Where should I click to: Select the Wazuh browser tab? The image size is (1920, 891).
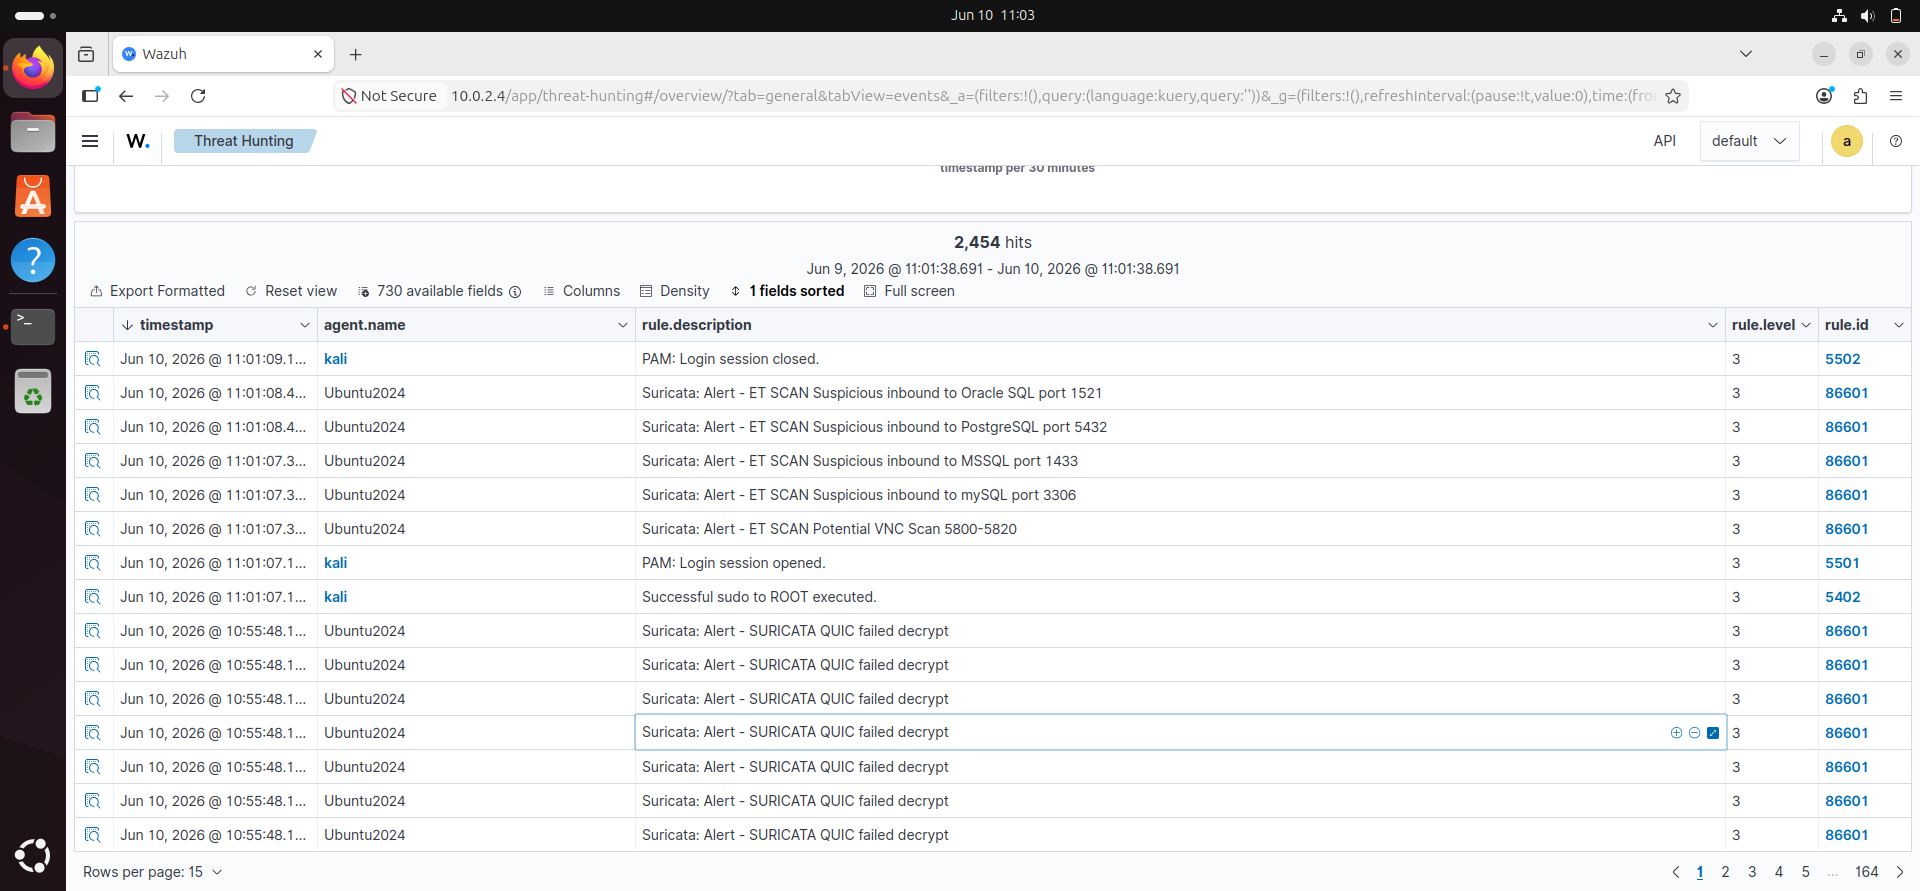[223, 54]
